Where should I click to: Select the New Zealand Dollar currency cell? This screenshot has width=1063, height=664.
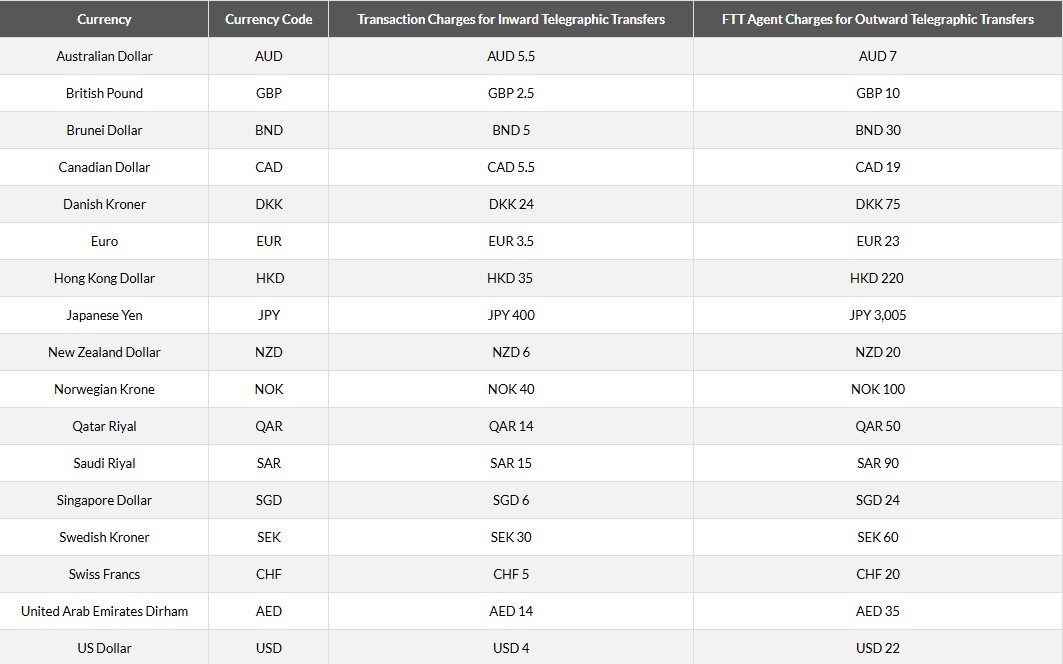click(x=104, y=352)
